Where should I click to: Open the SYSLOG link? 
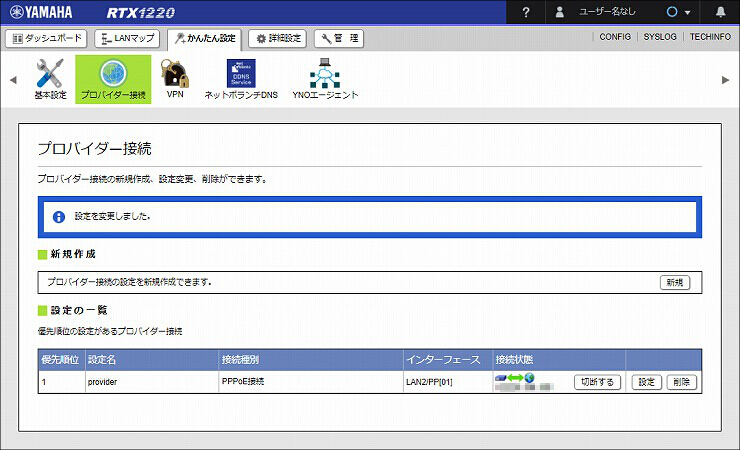[660, 37]
